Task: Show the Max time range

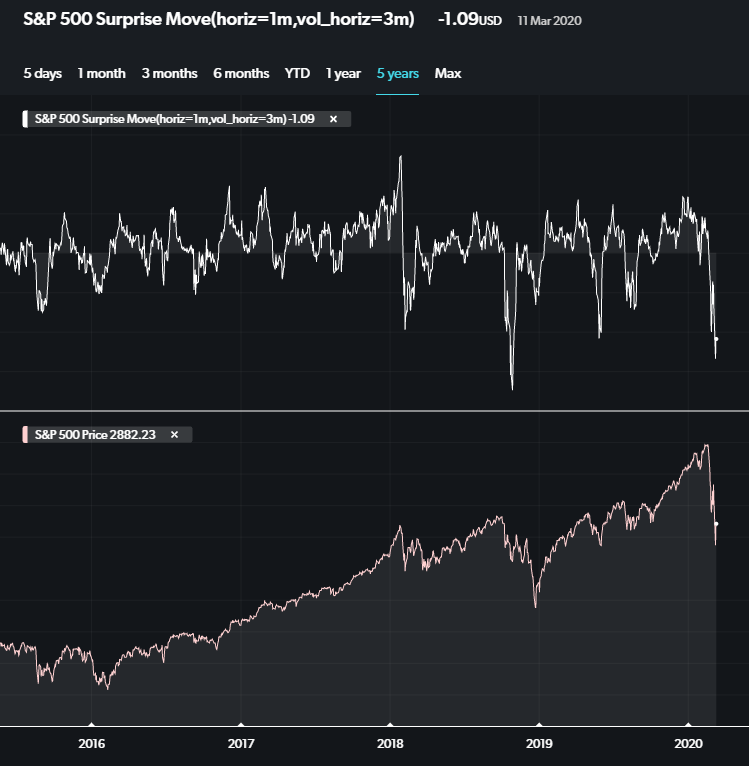Action: (448, 73)
